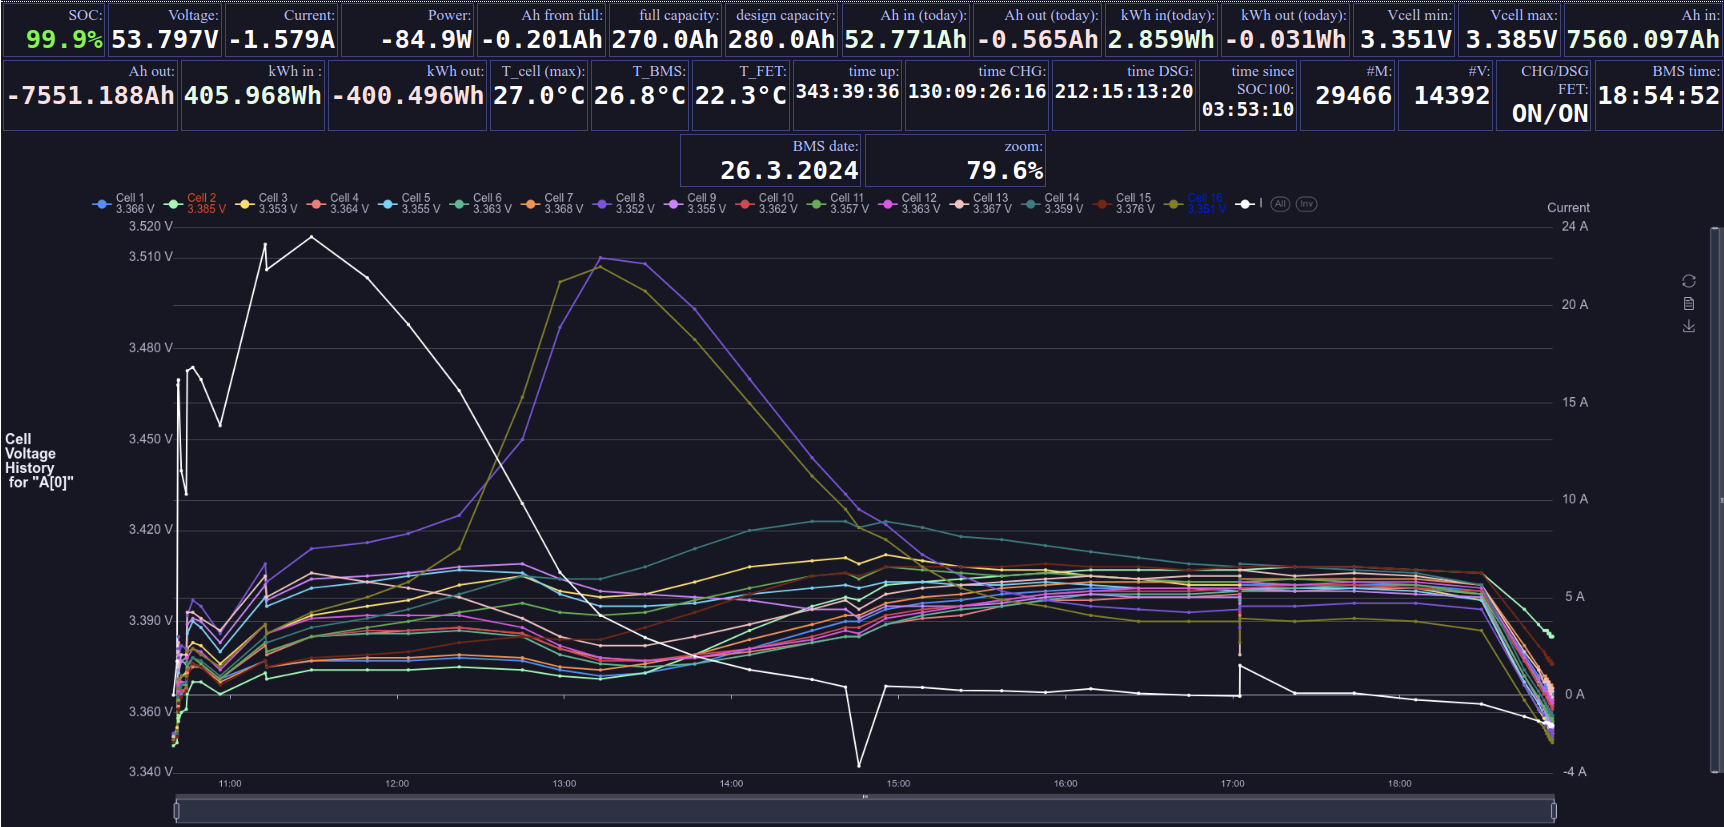
Task: Toggle Cell 9 series in legend
Action: (x=695, y=203)
